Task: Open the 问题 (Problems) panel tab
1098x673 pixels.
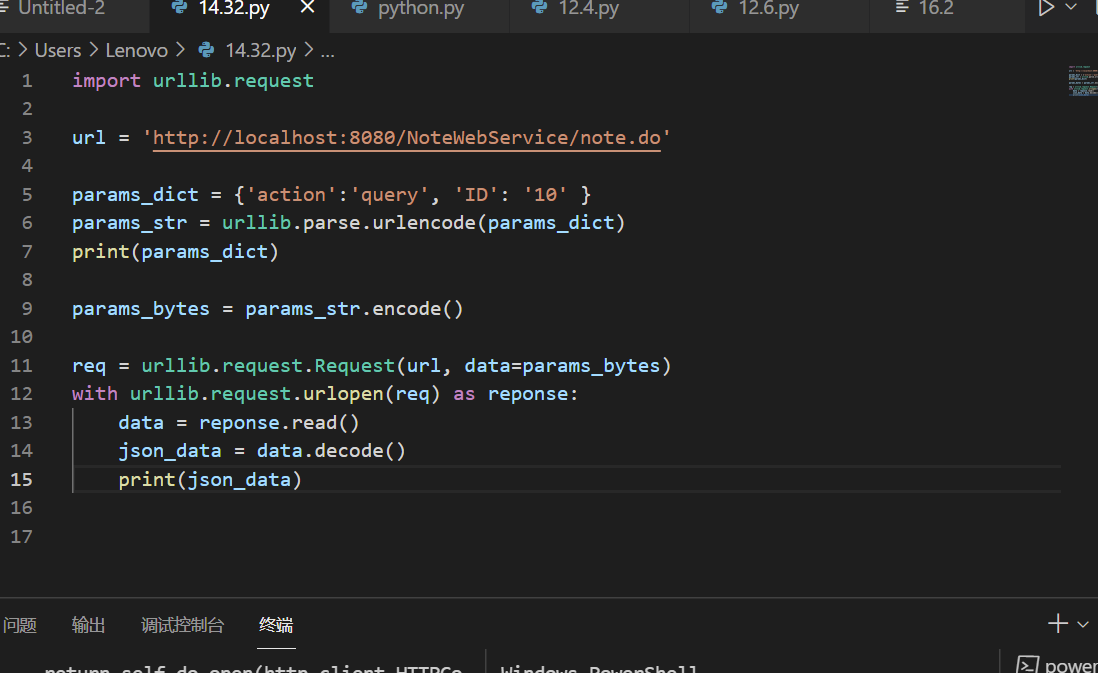Action: (20, 625)
